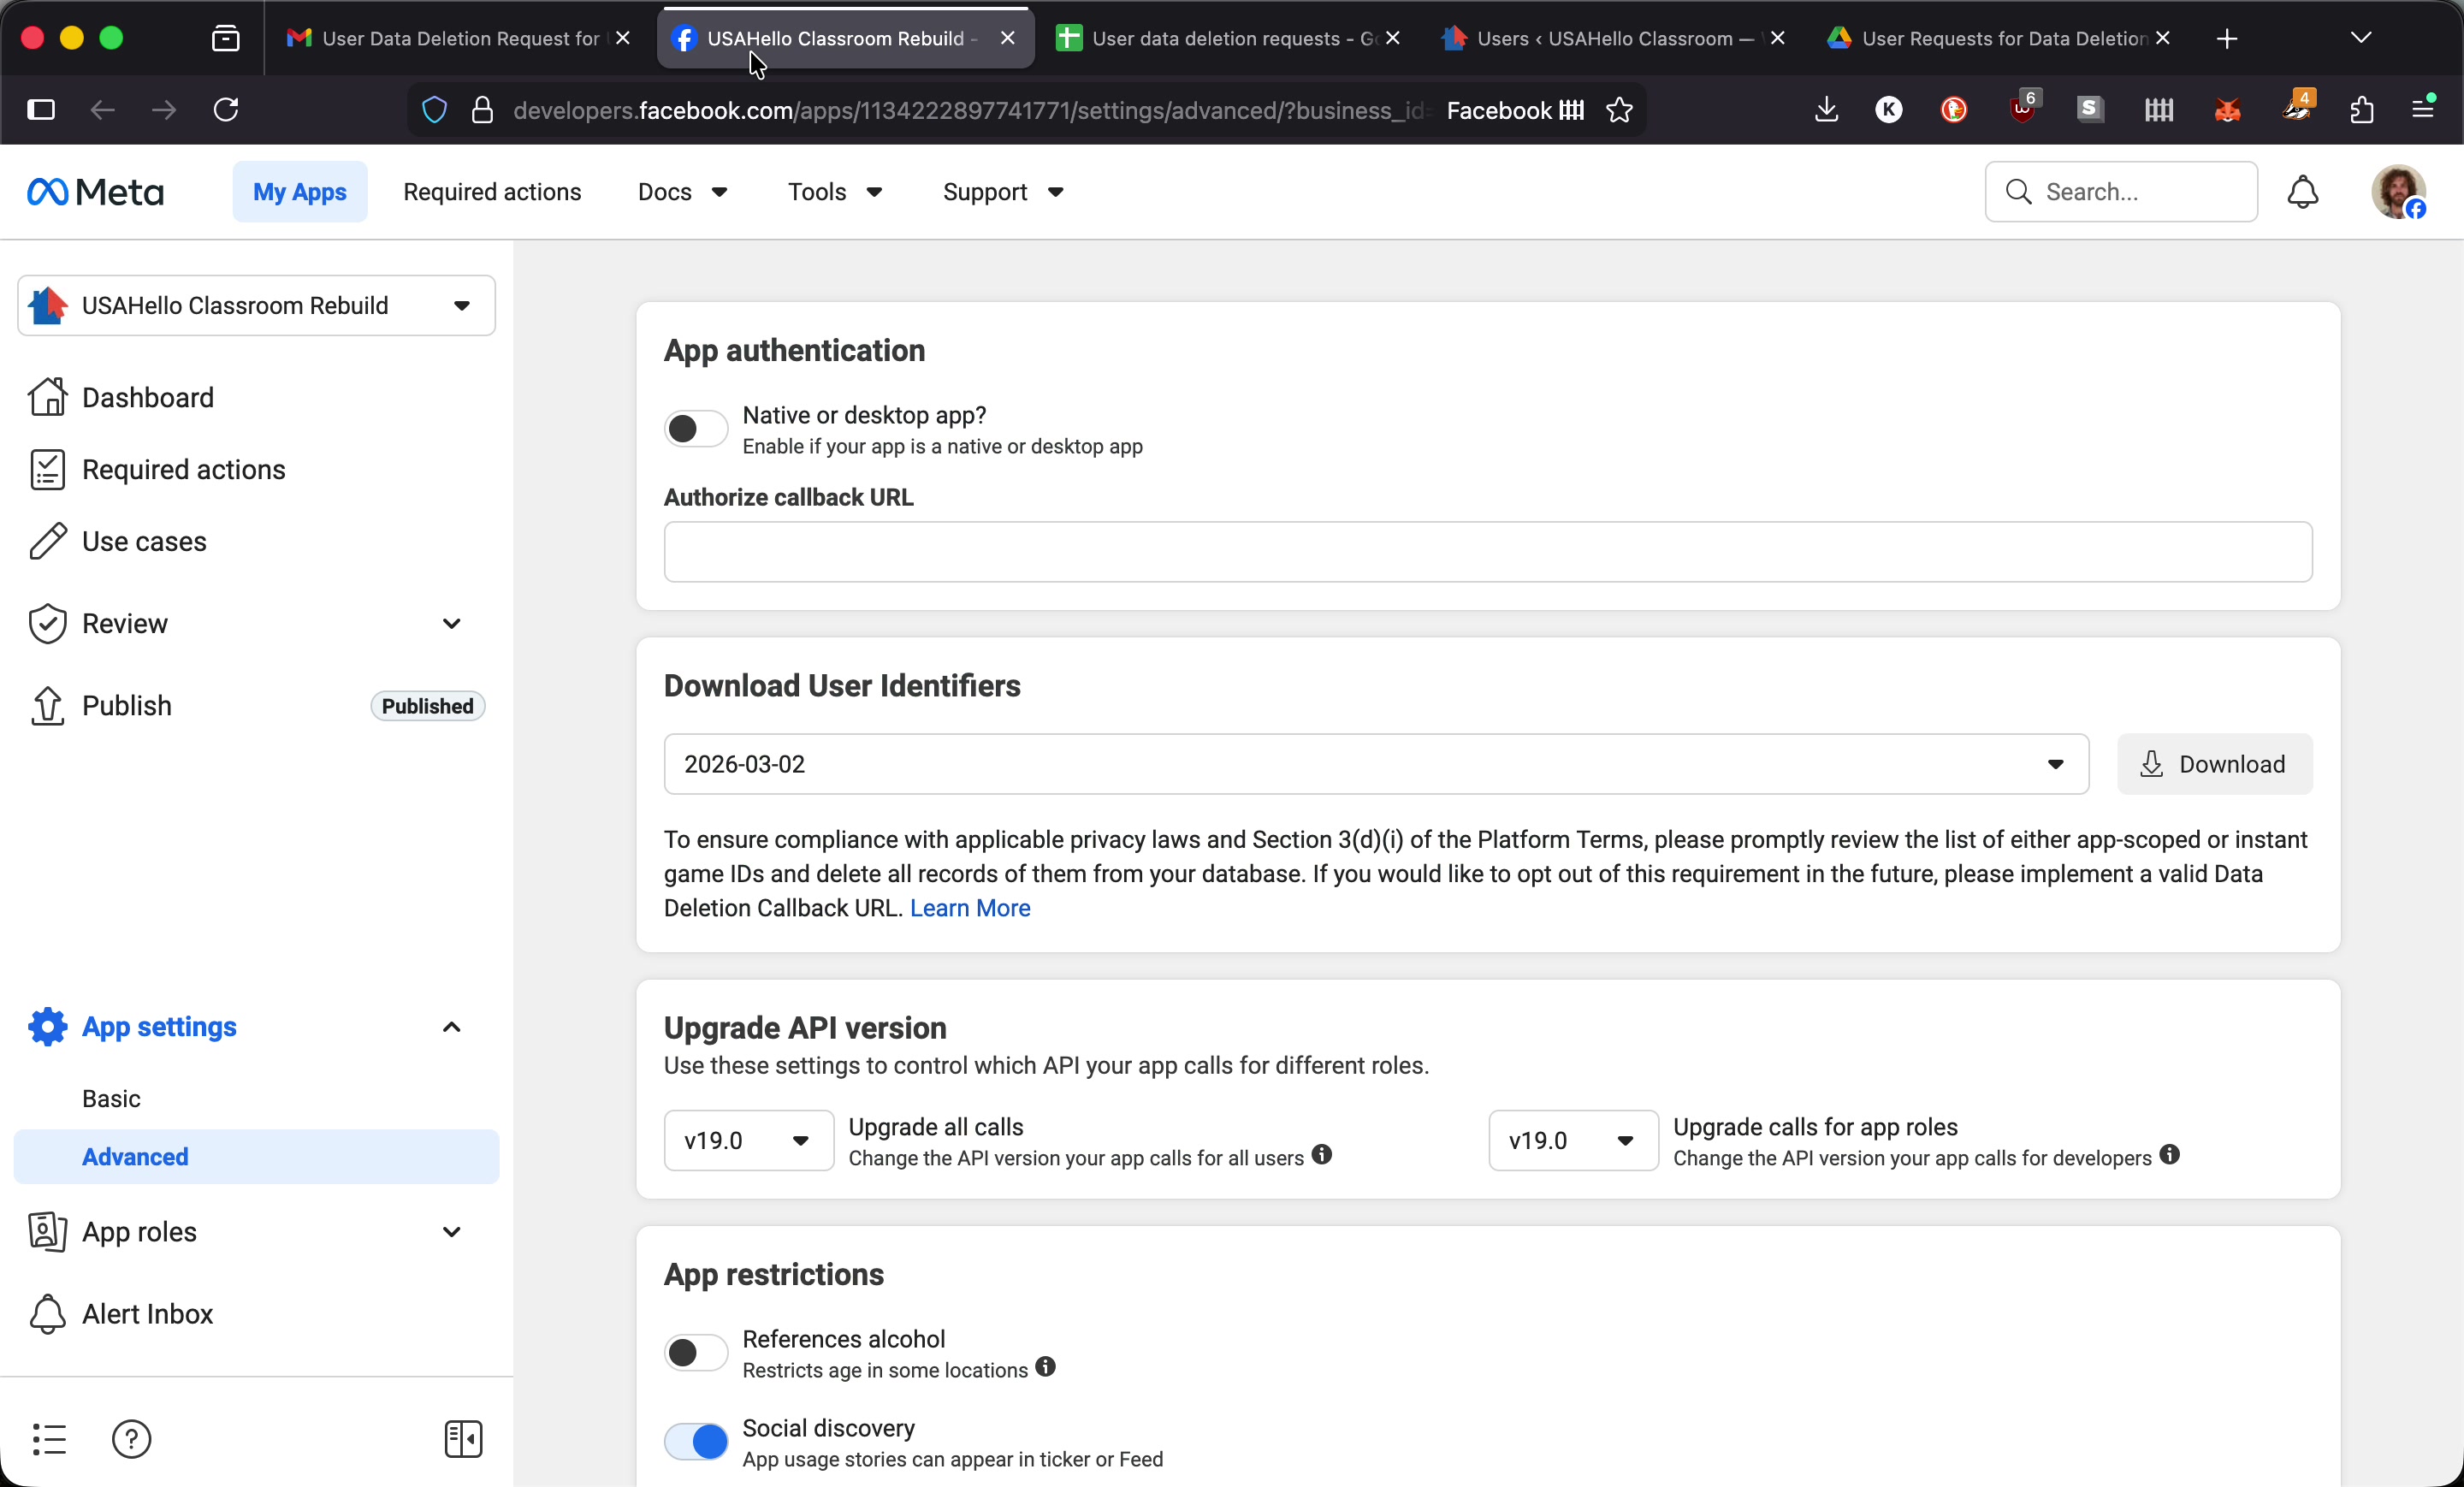Expand the Review section chevron

click(x=452, y=623)
